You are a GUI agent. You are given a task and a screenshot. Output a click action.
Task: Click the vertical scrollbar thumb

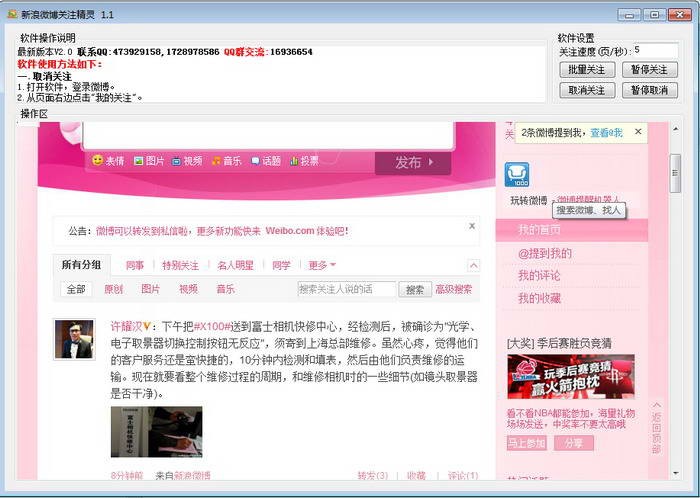(675, 173)
